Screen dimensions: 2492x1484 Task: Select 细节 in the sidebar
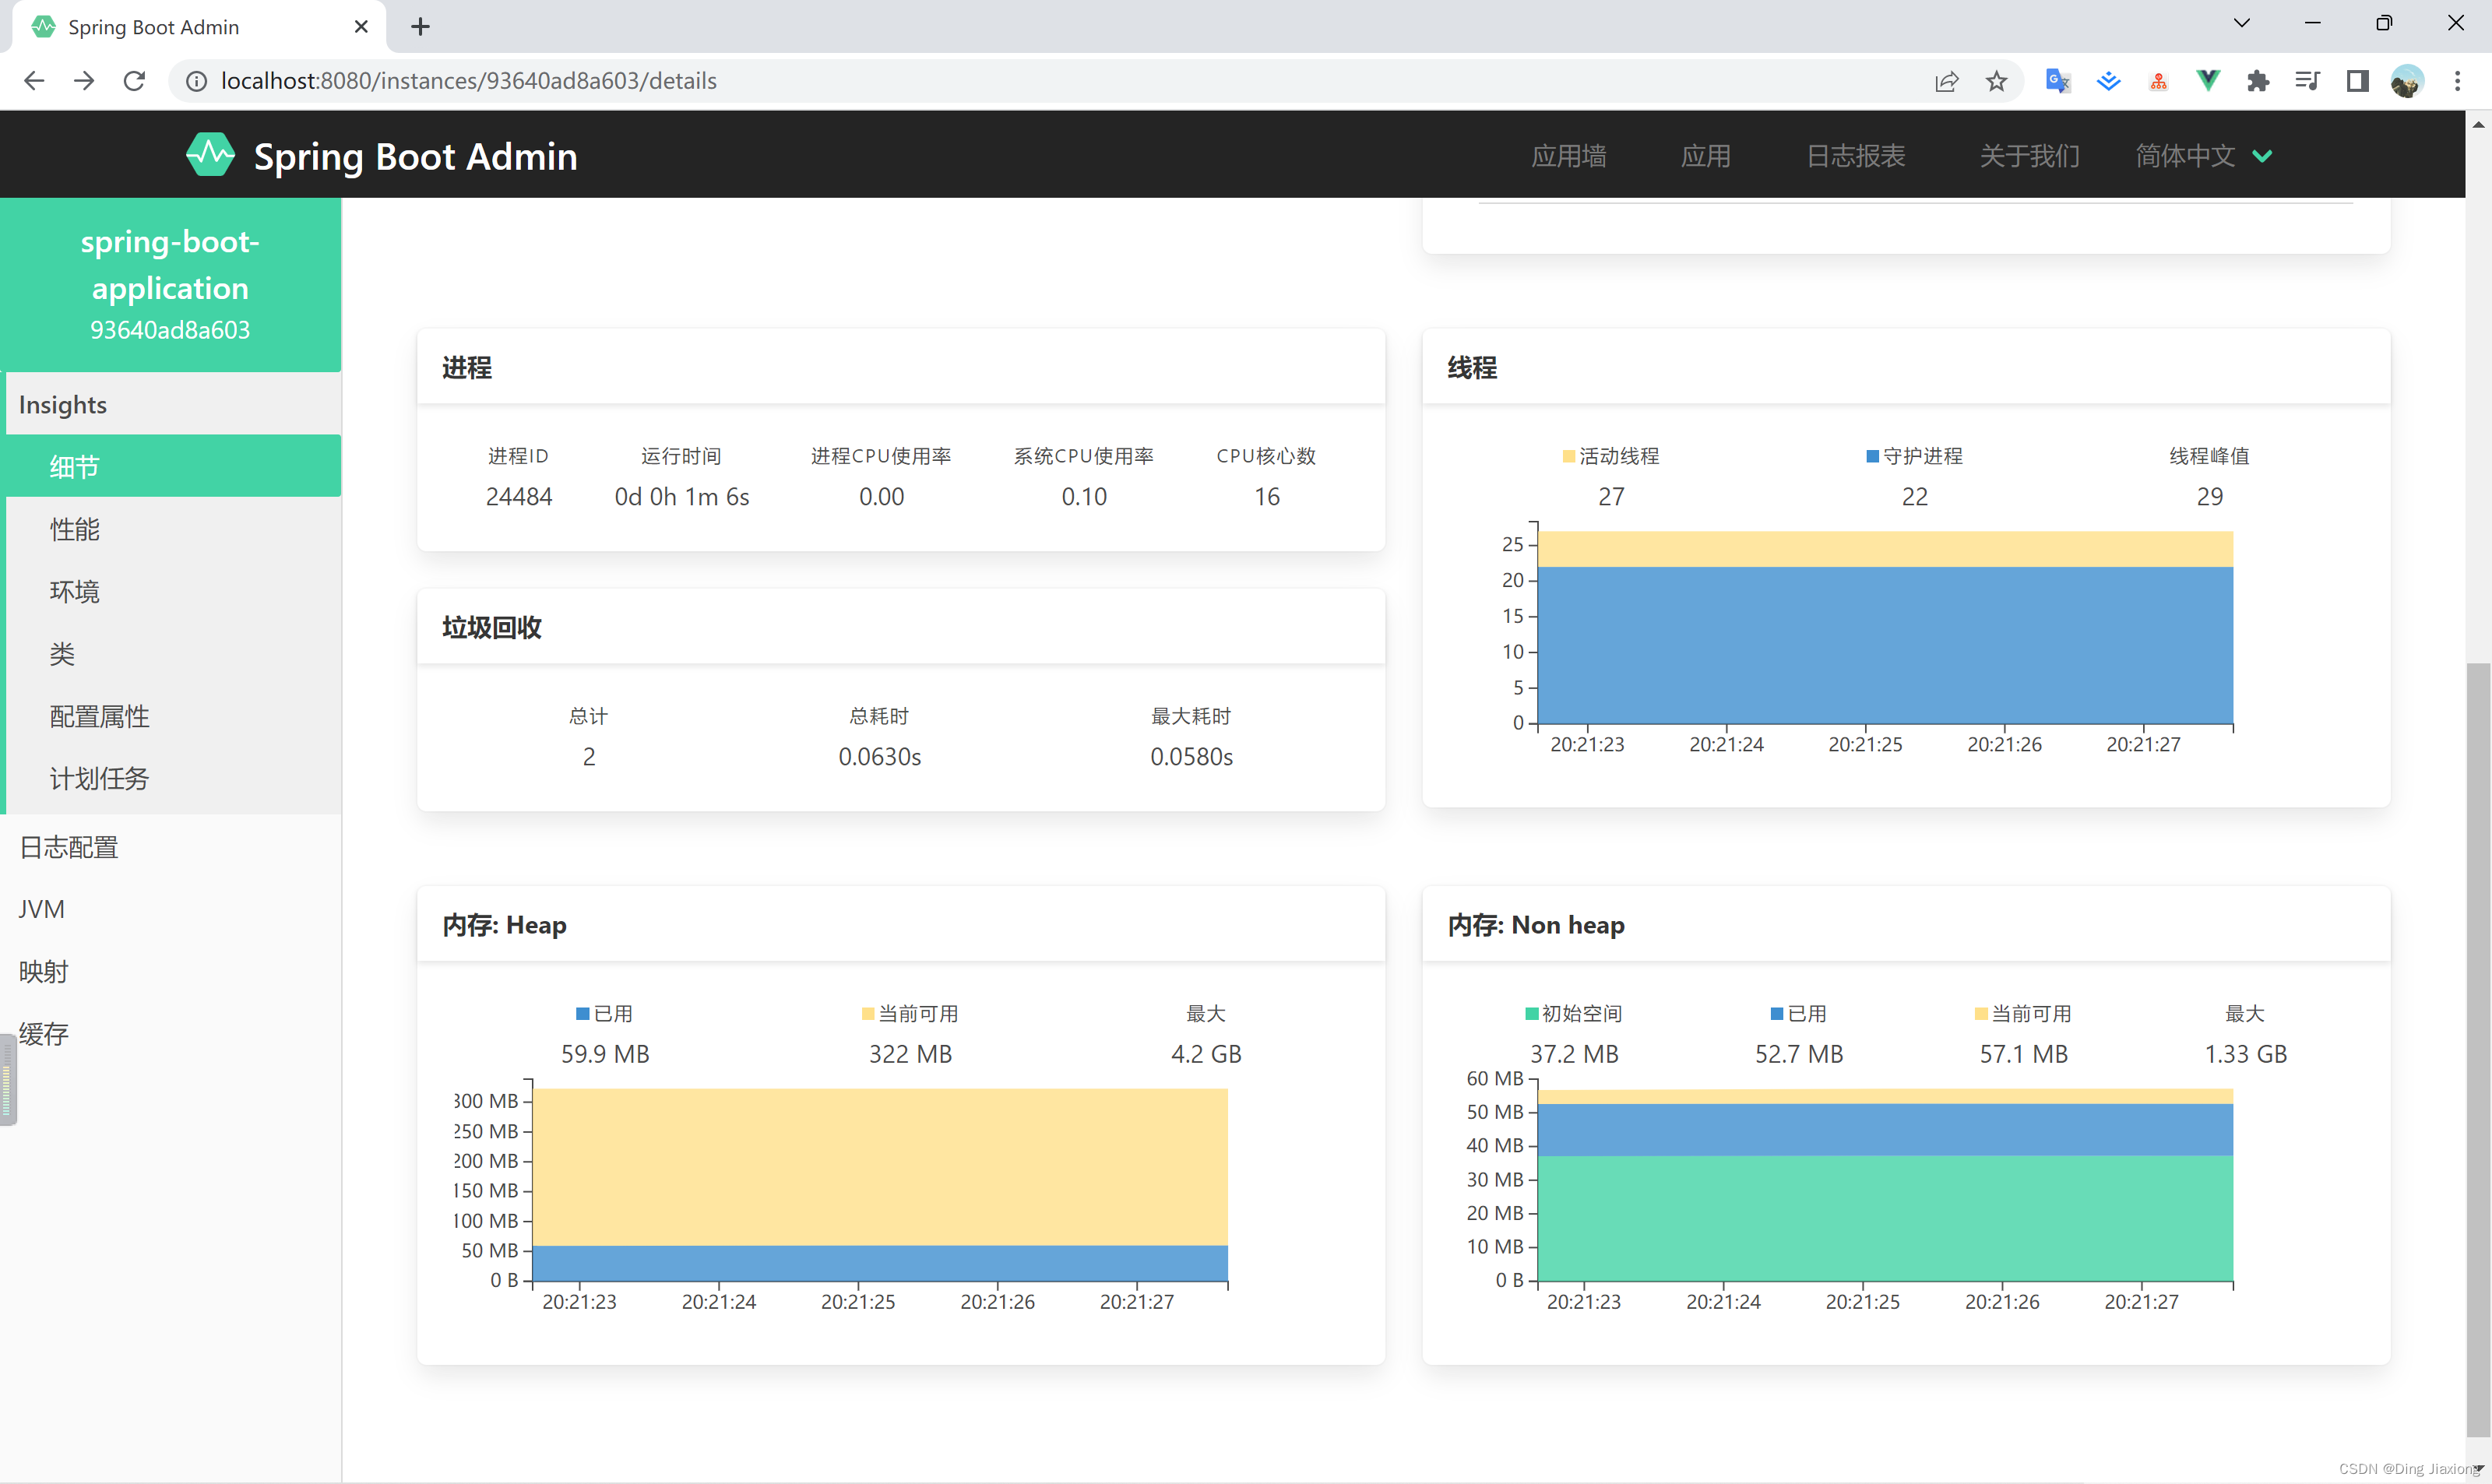173,466
